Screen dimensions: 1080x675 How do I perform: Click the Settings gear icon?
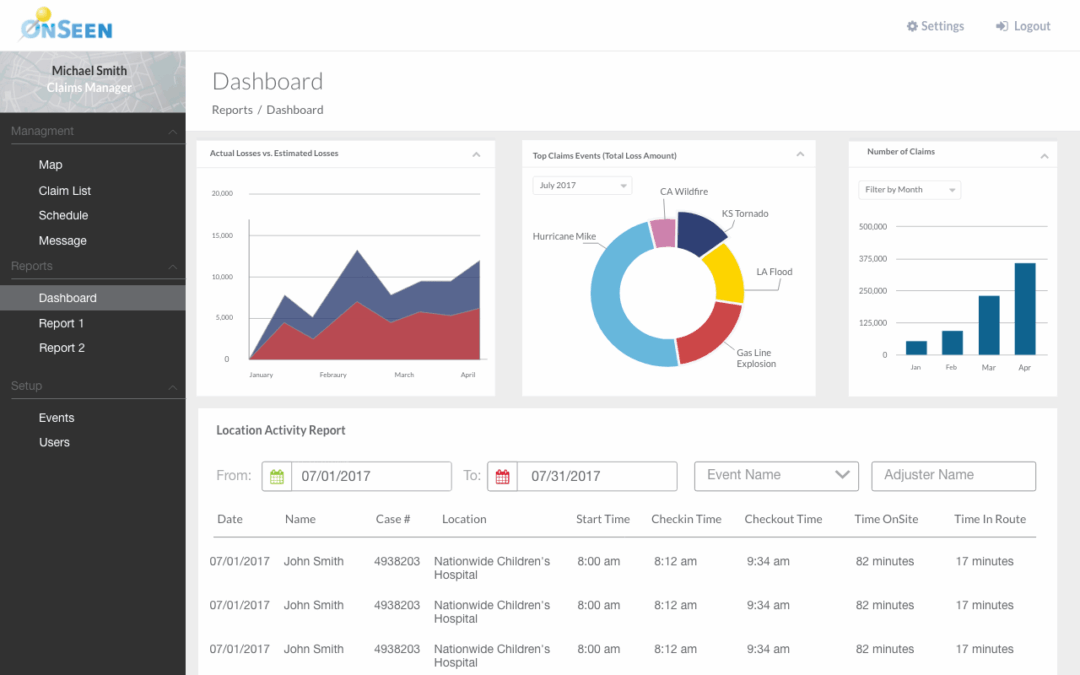(x=912, y=27)
